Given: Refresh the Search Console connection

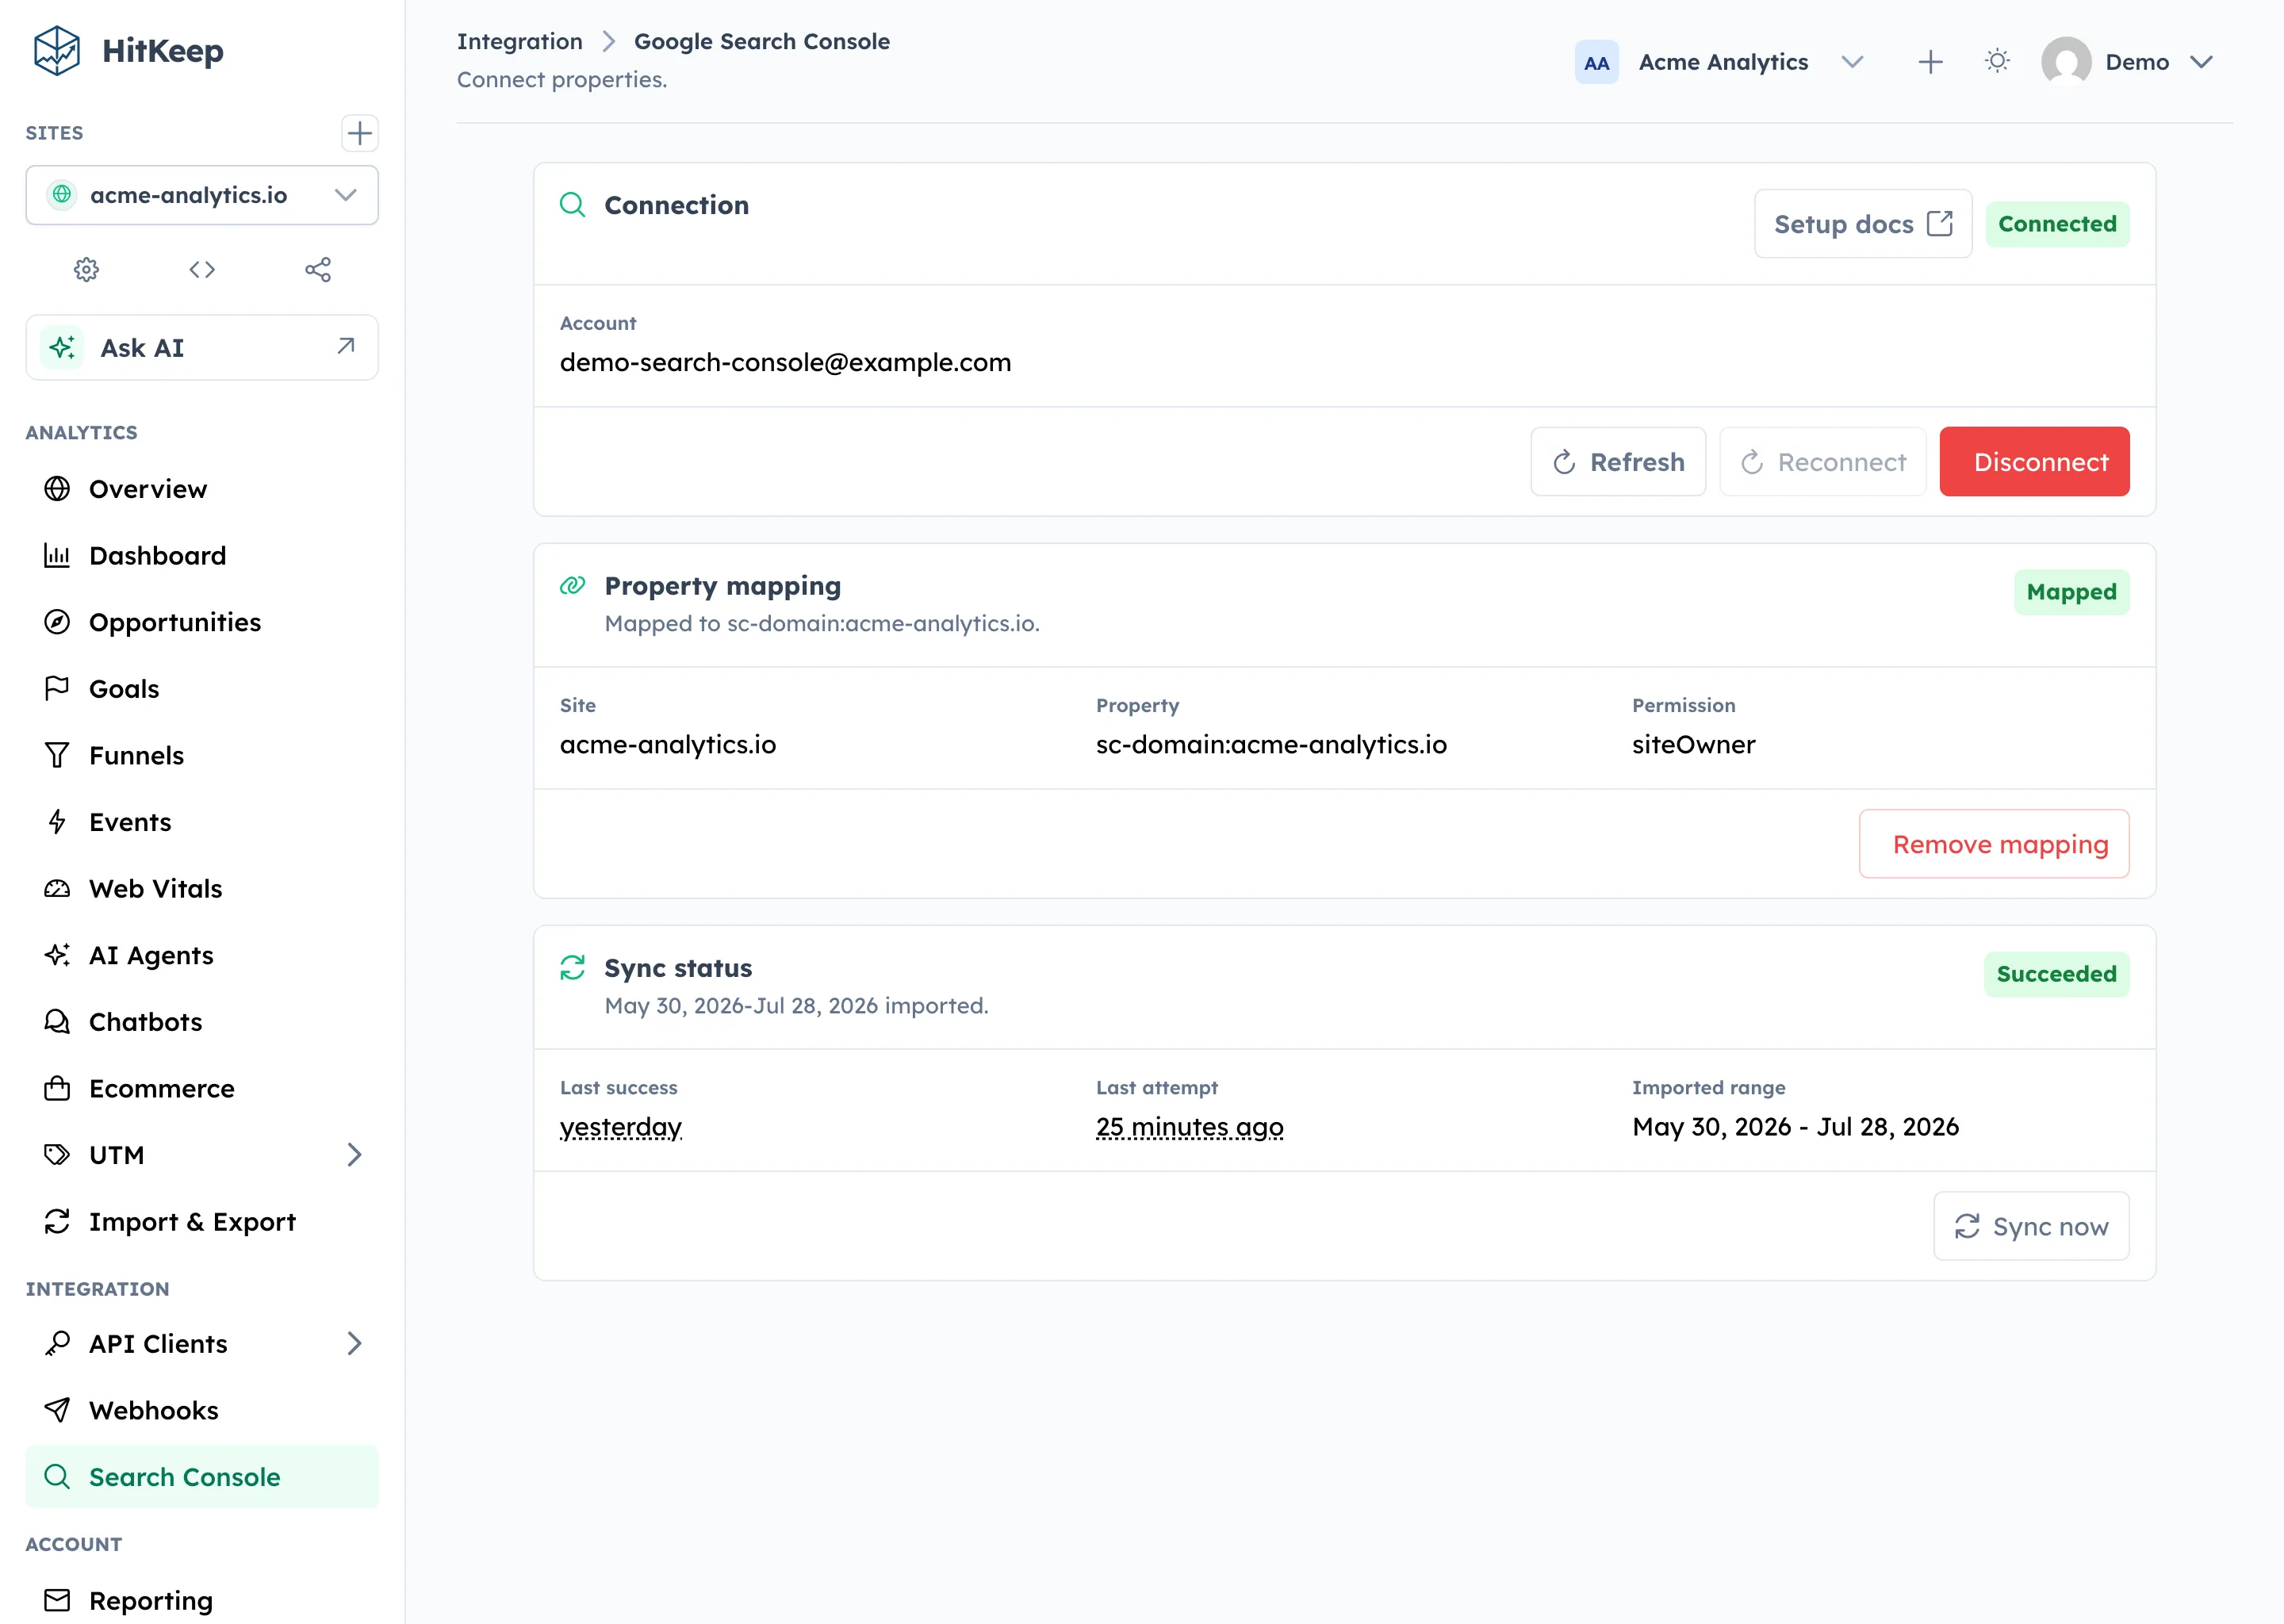Looking at the screenshot, I should click(1618, 462).
